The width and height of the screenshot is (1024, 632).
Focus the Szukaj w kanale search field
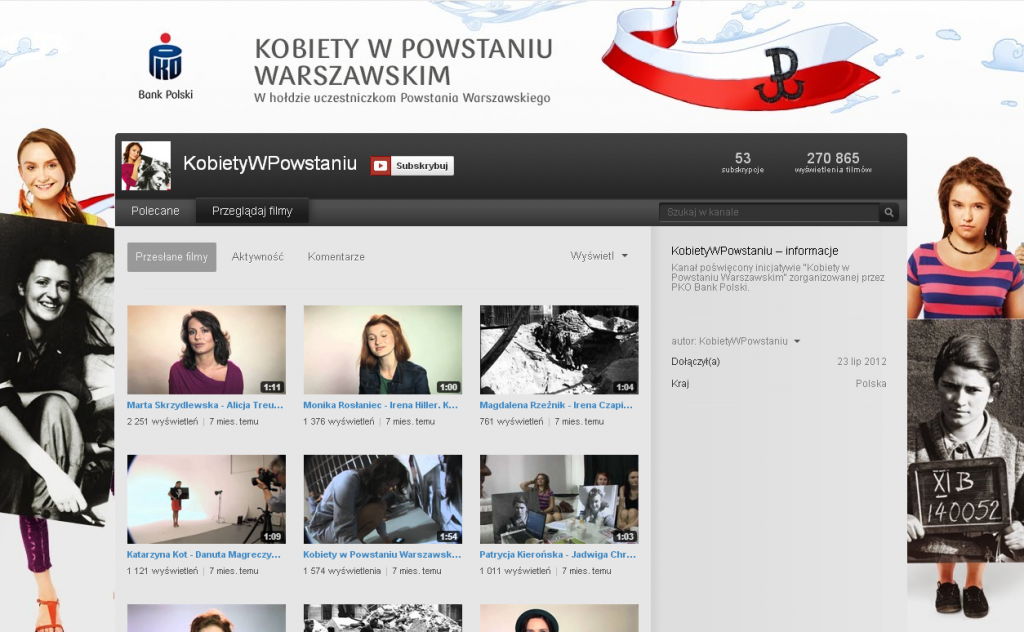[768, 212]
